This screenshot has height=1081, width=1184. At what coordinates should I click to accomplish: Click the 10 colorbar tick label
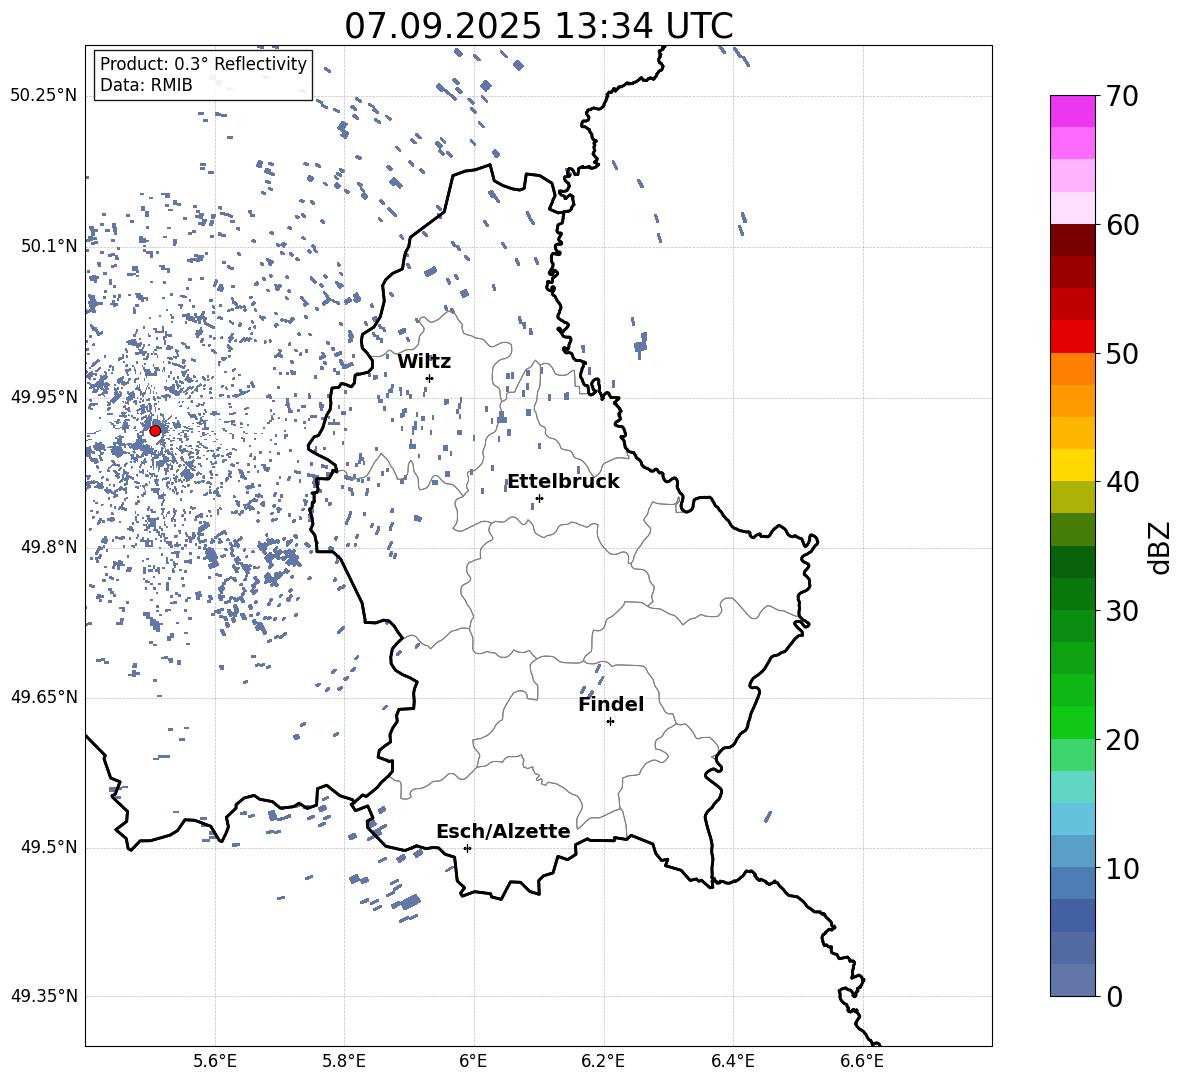(x=1122, y=868)
